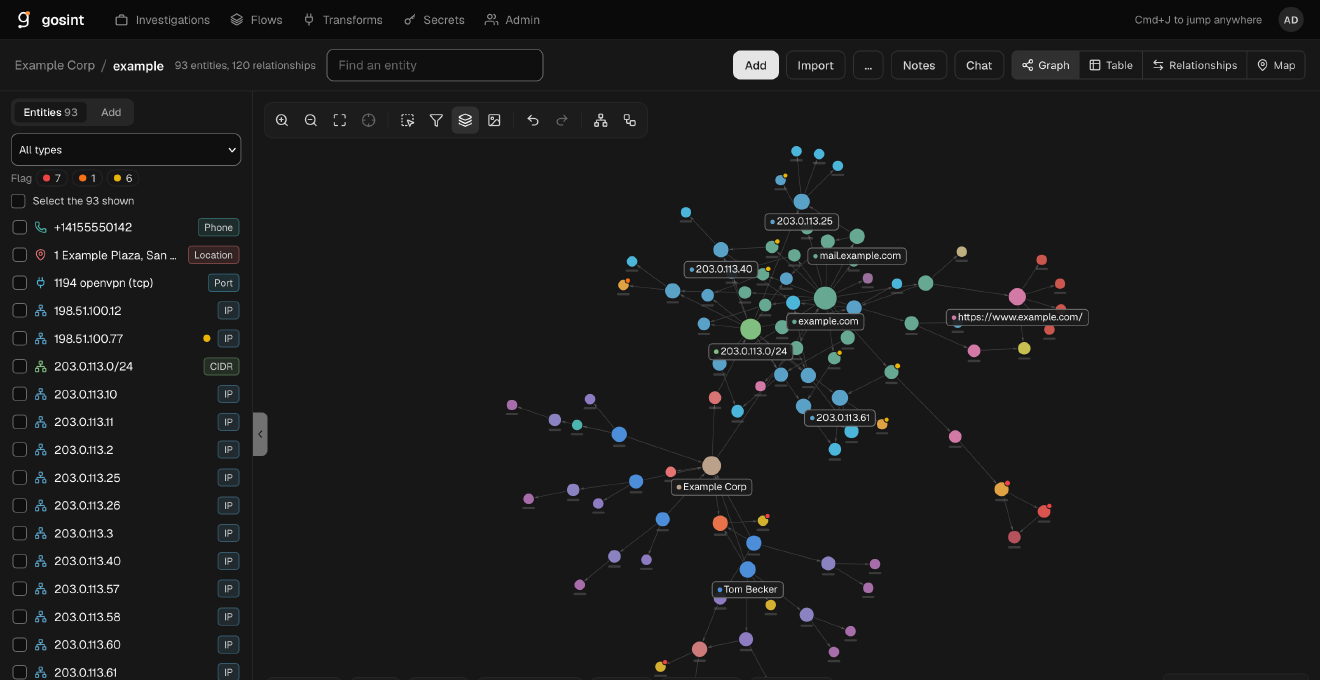This screenshot has width=1320, height=680.
Task: Check the 'Select the 93 shown' checkbox
Action: coord(18,201)
